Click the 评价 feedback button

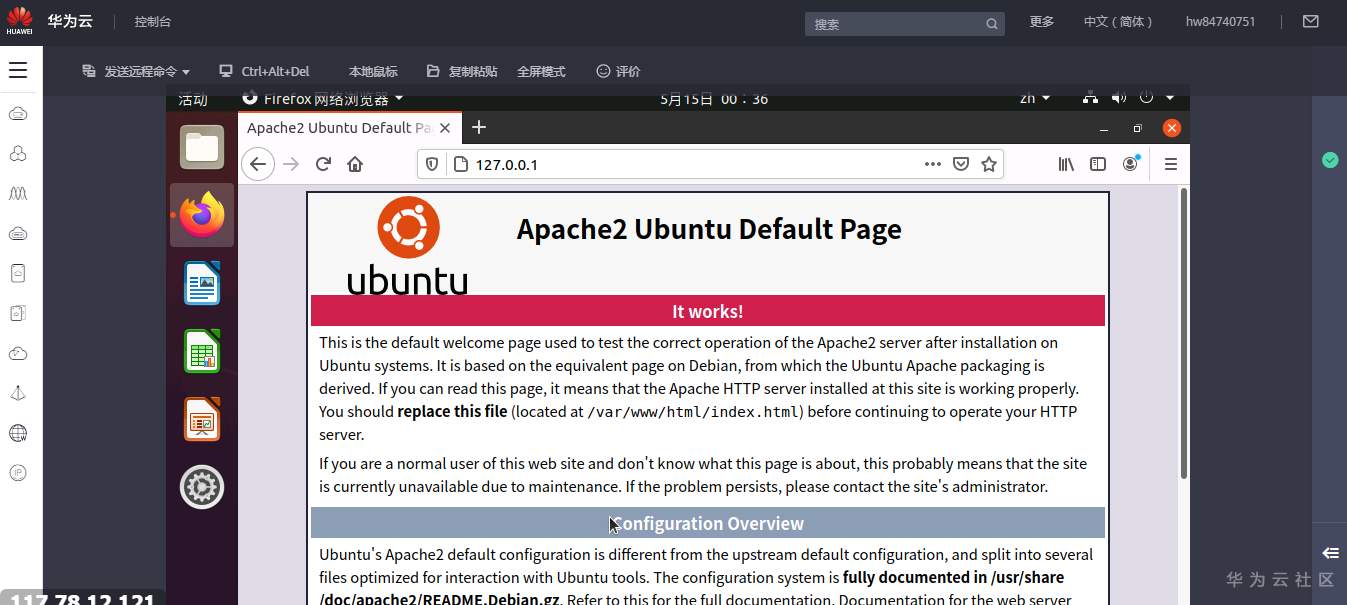click(618, 71)
